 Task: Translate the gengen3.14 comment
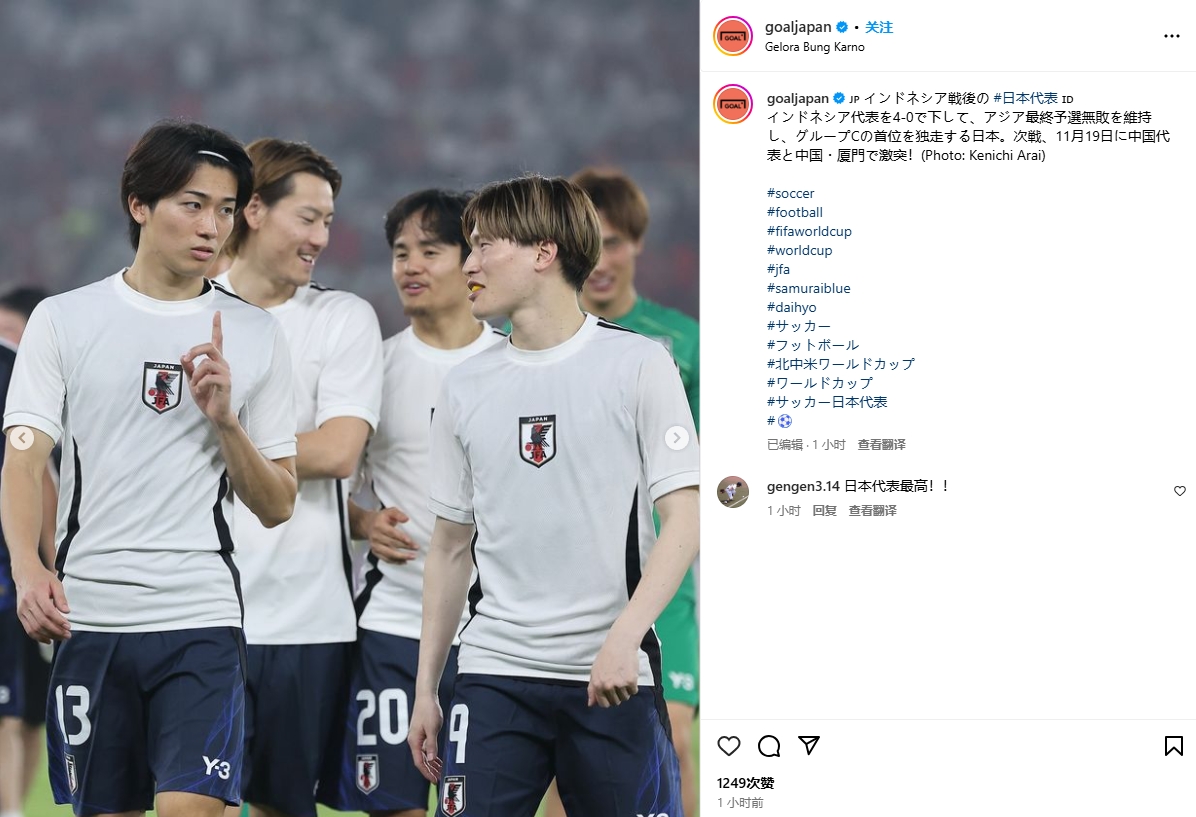click(x=873, y=510)
